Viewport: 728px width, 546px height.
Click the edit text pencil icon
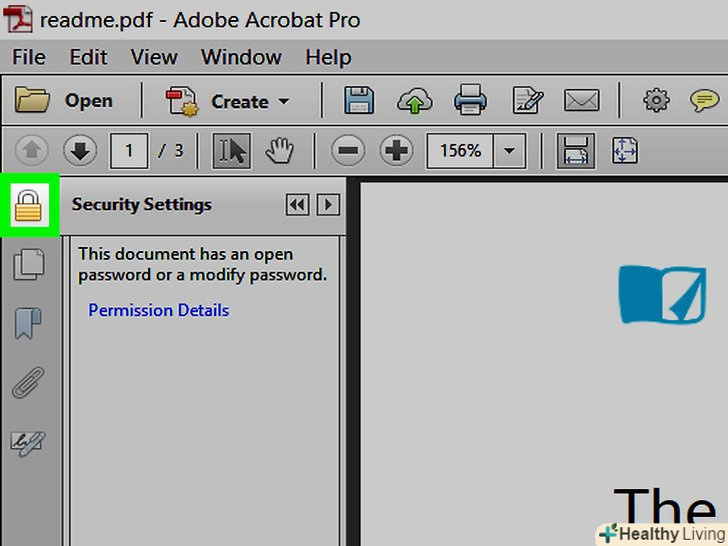pyautogui.click(x=527, y=100)
